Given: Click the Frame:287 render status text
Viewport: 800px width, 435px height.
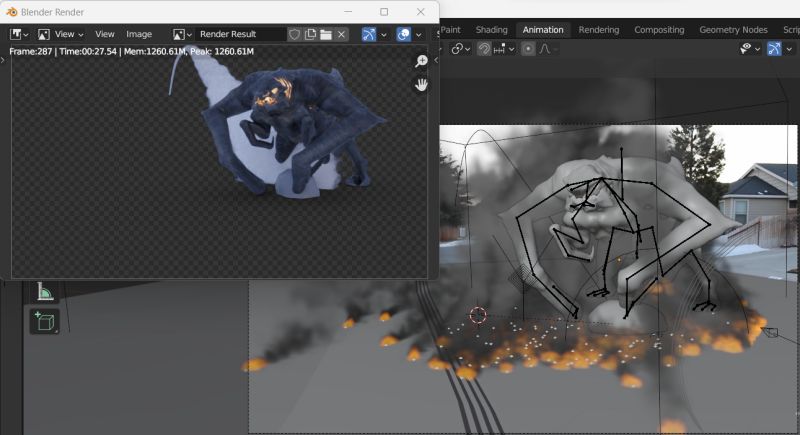Looking at the screenshot, I should [x=31, y=51].
